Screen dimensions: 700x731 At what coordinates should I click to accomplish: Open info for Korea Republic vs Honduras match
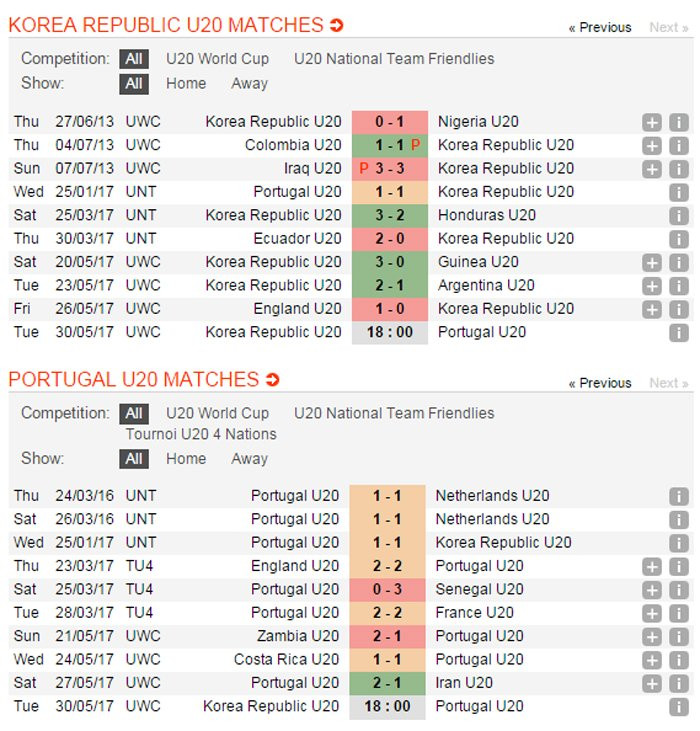tap(679, 216)
